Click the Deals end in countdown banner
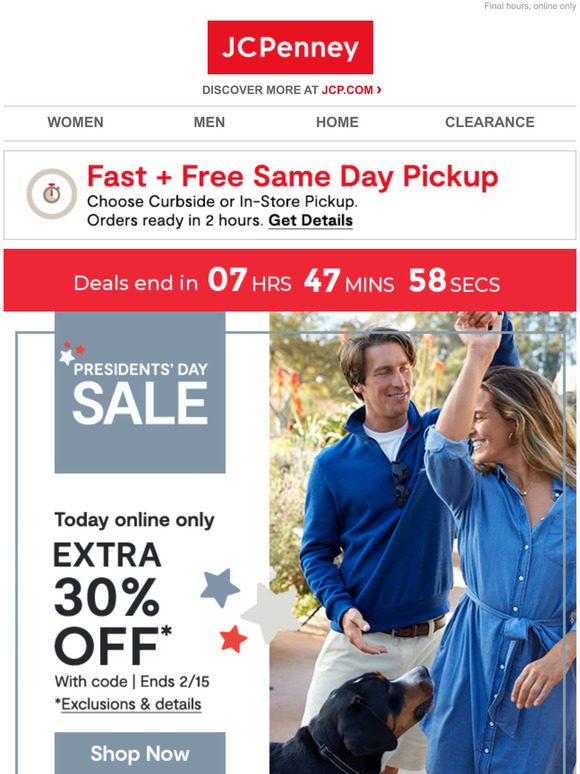 tap(290, 280)
